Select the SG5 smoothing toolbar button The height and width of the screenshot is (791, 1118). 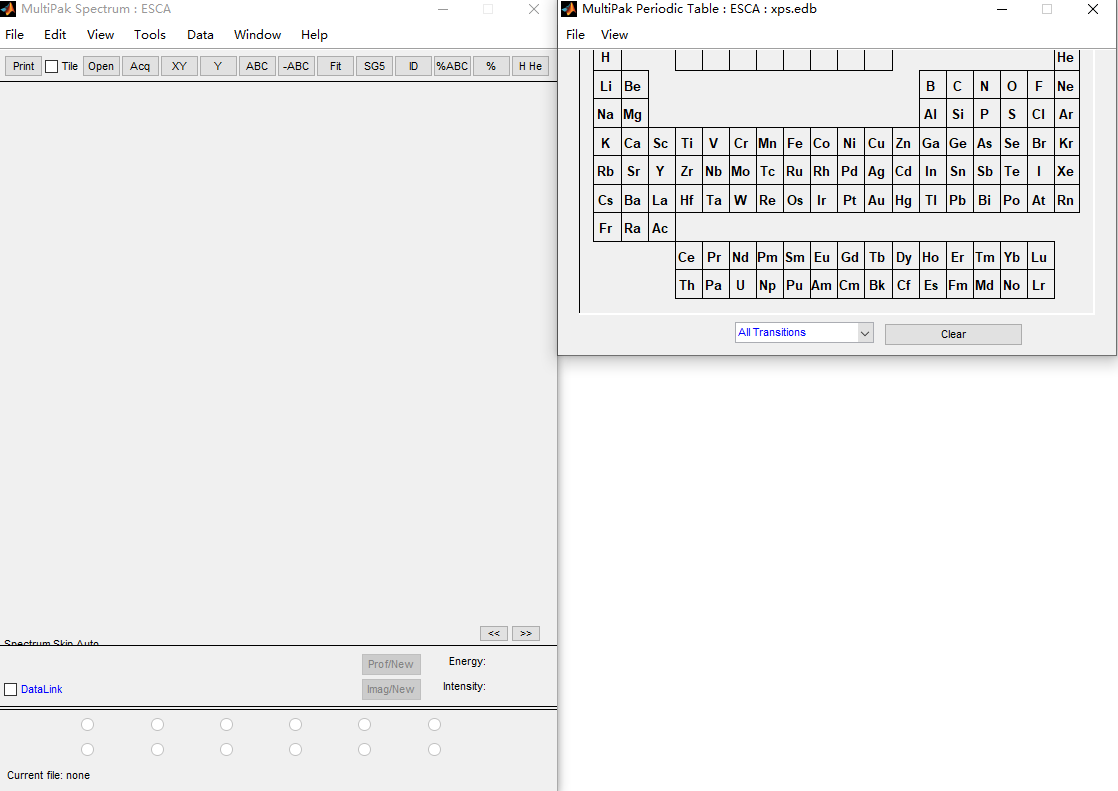(374, 66)
